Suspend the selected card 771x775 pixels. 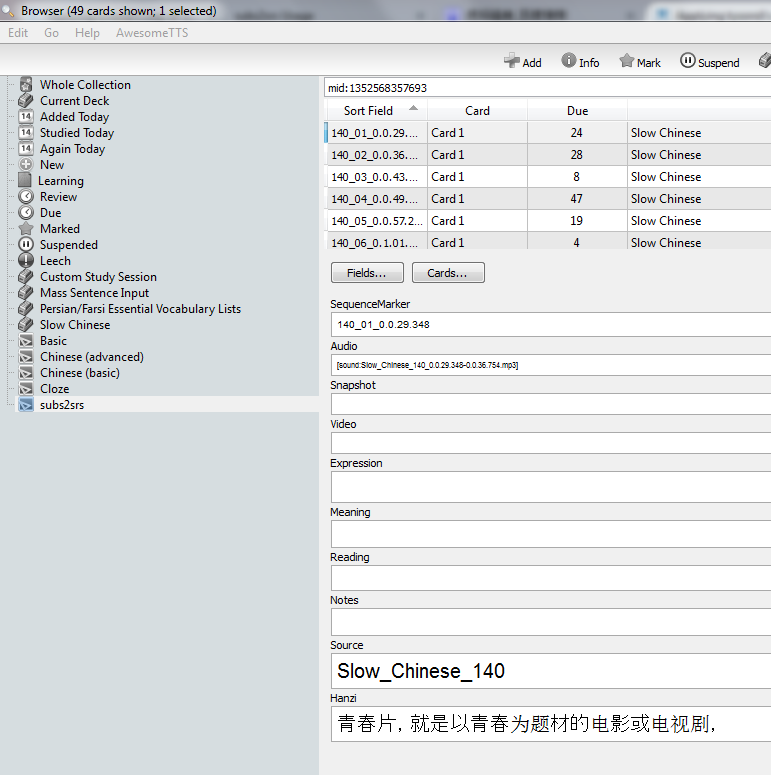709,62
